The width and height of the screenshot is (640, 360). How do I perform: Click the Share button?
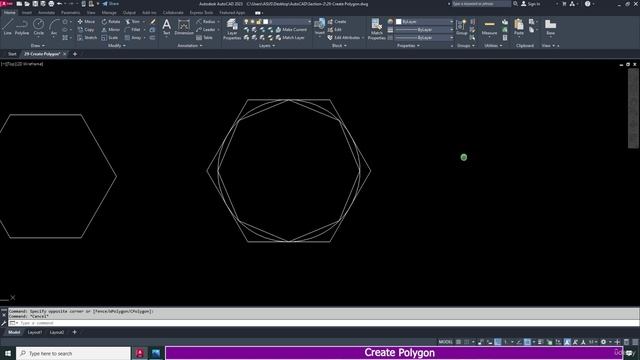point(110,4)
